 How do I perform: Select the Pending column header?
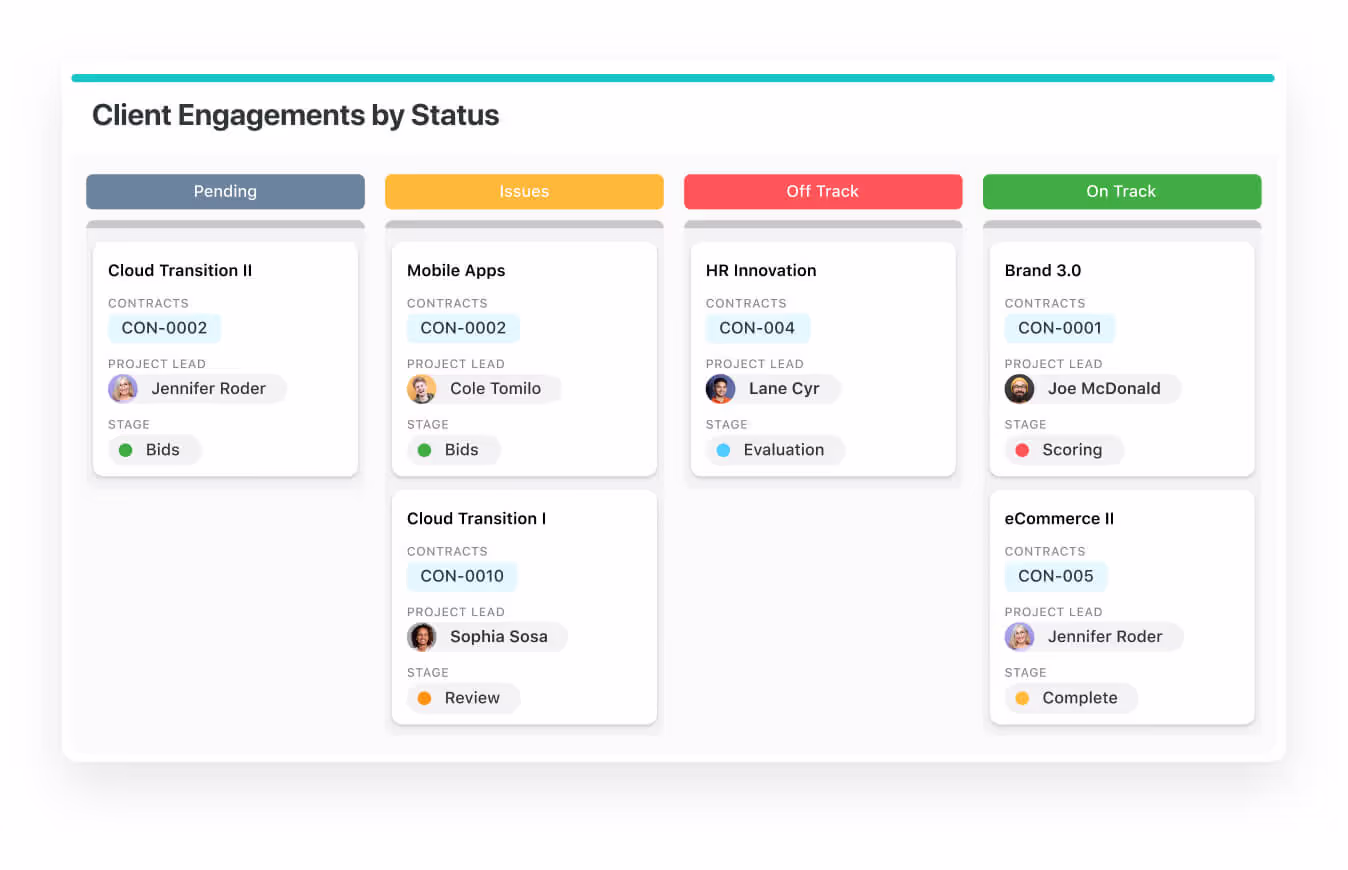tap(225, 192)
